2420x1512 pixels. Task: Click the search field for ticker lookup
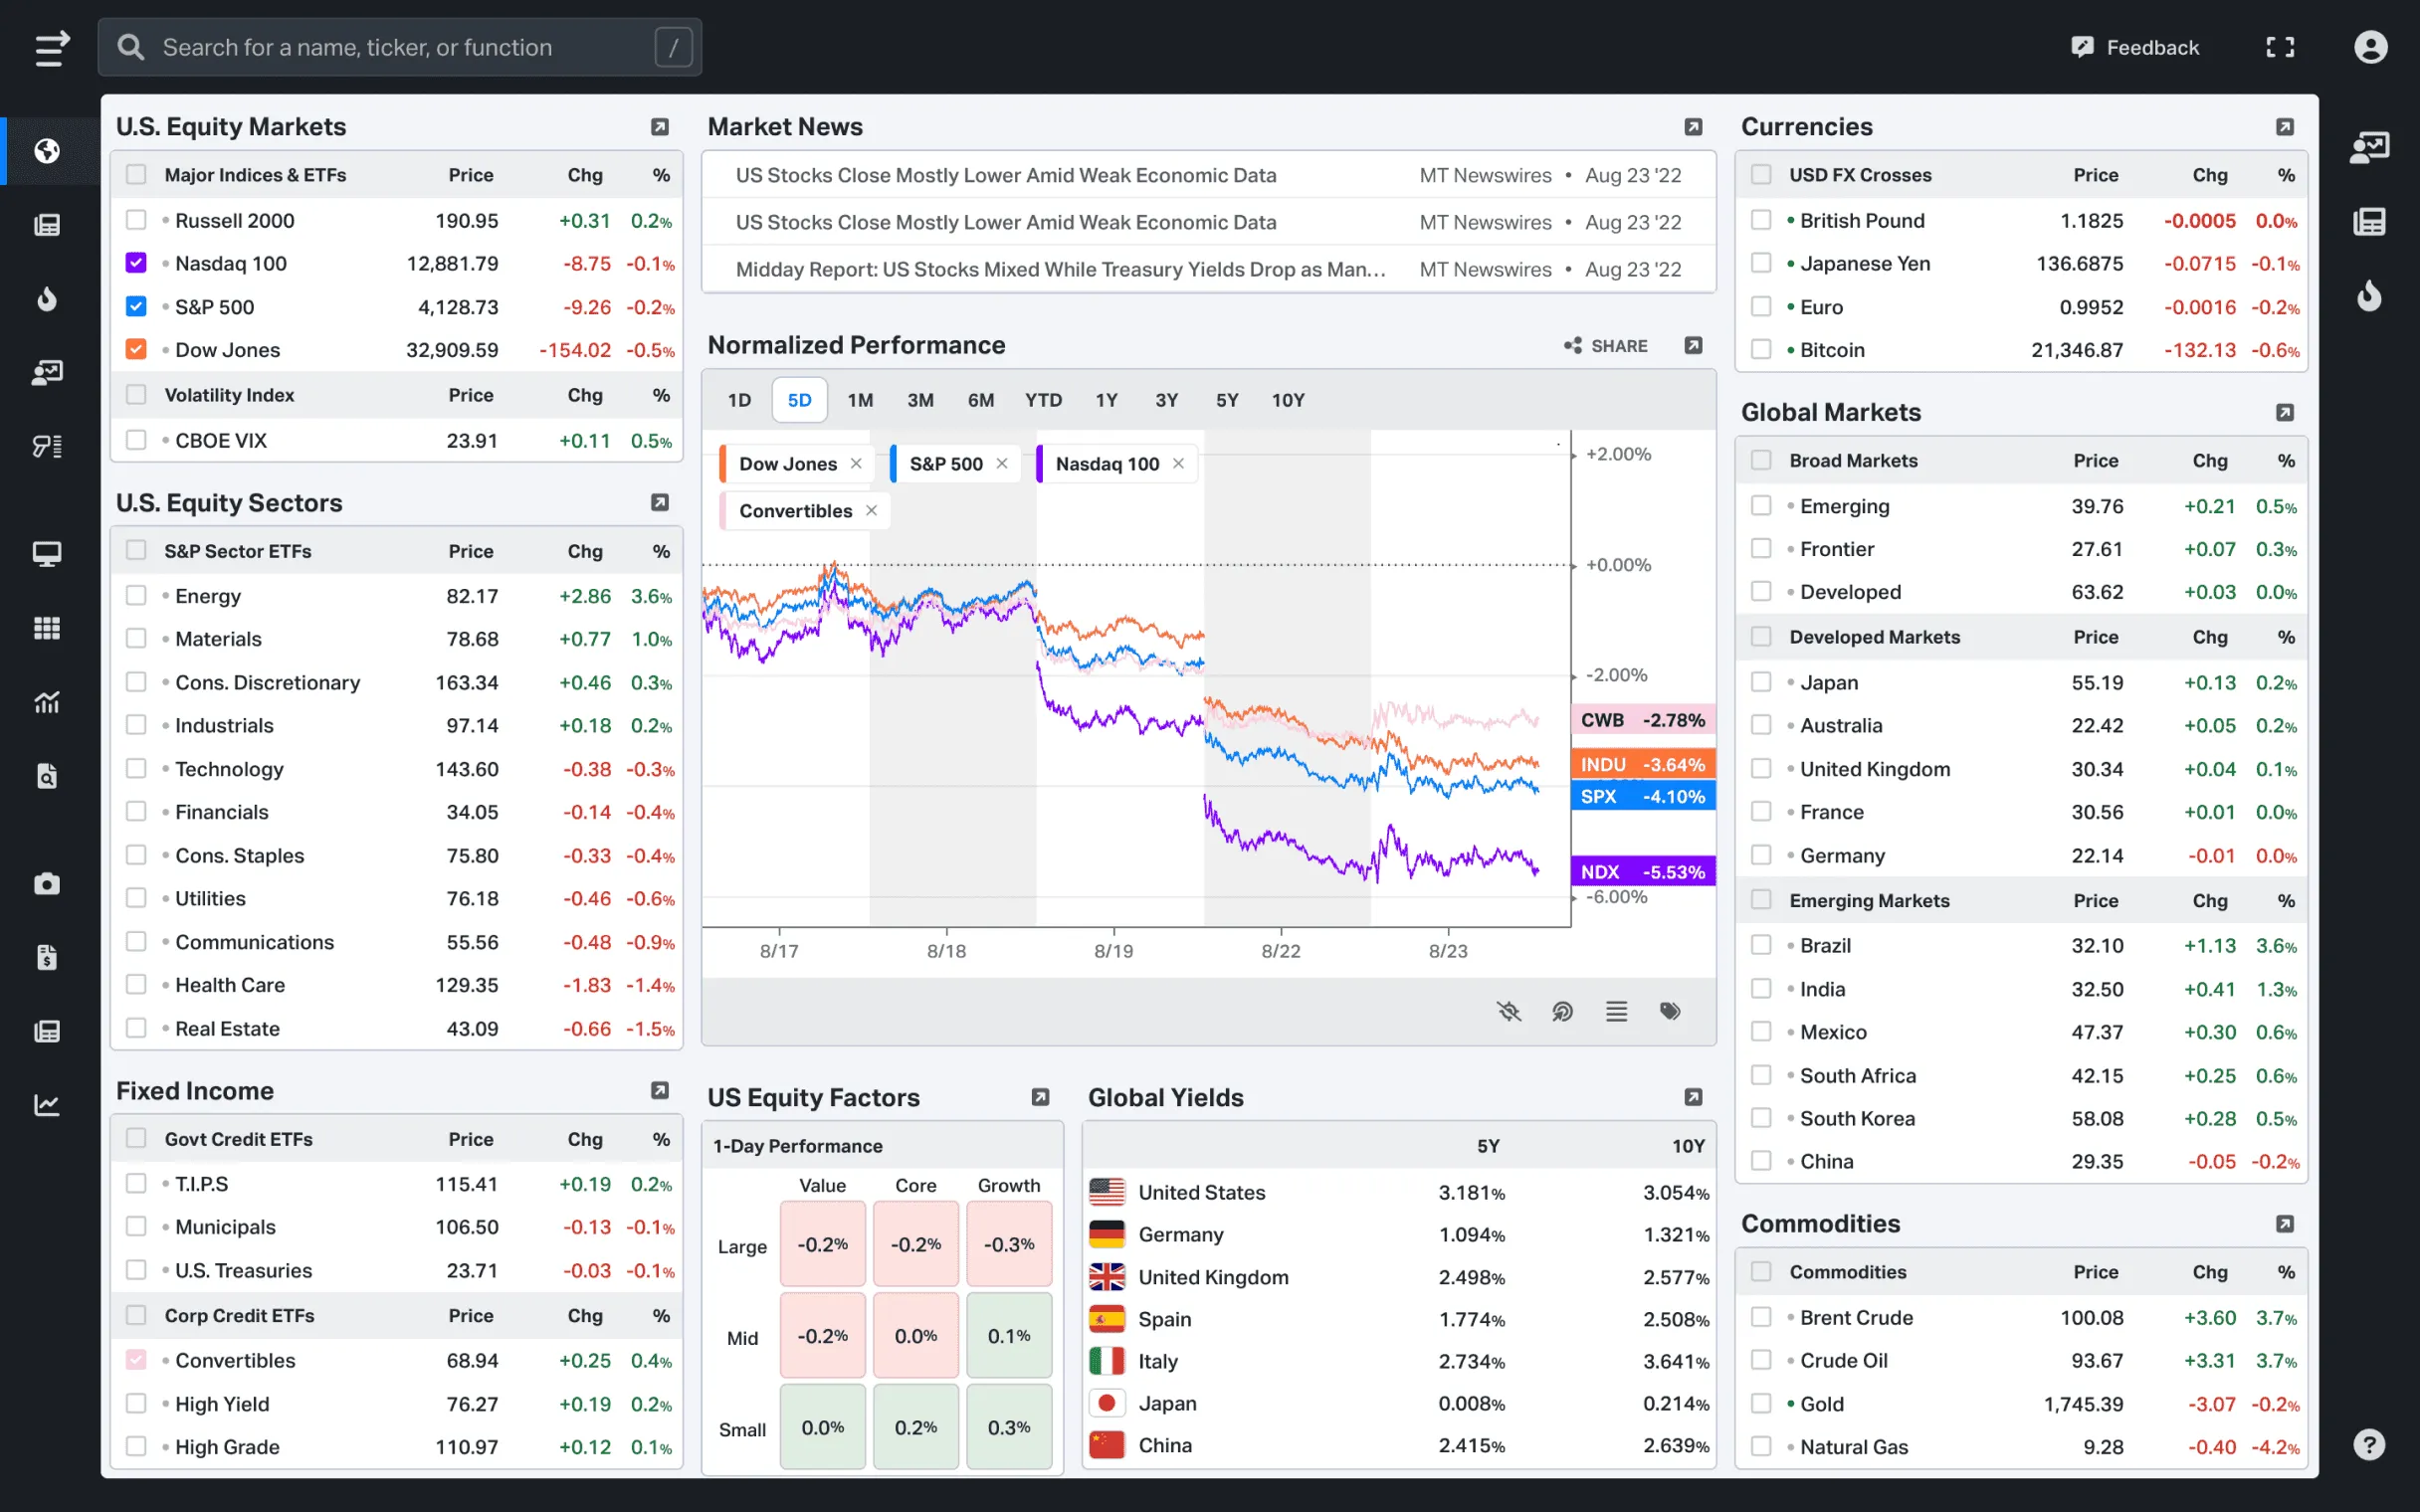pyautogui.click(x=400, y=47)
